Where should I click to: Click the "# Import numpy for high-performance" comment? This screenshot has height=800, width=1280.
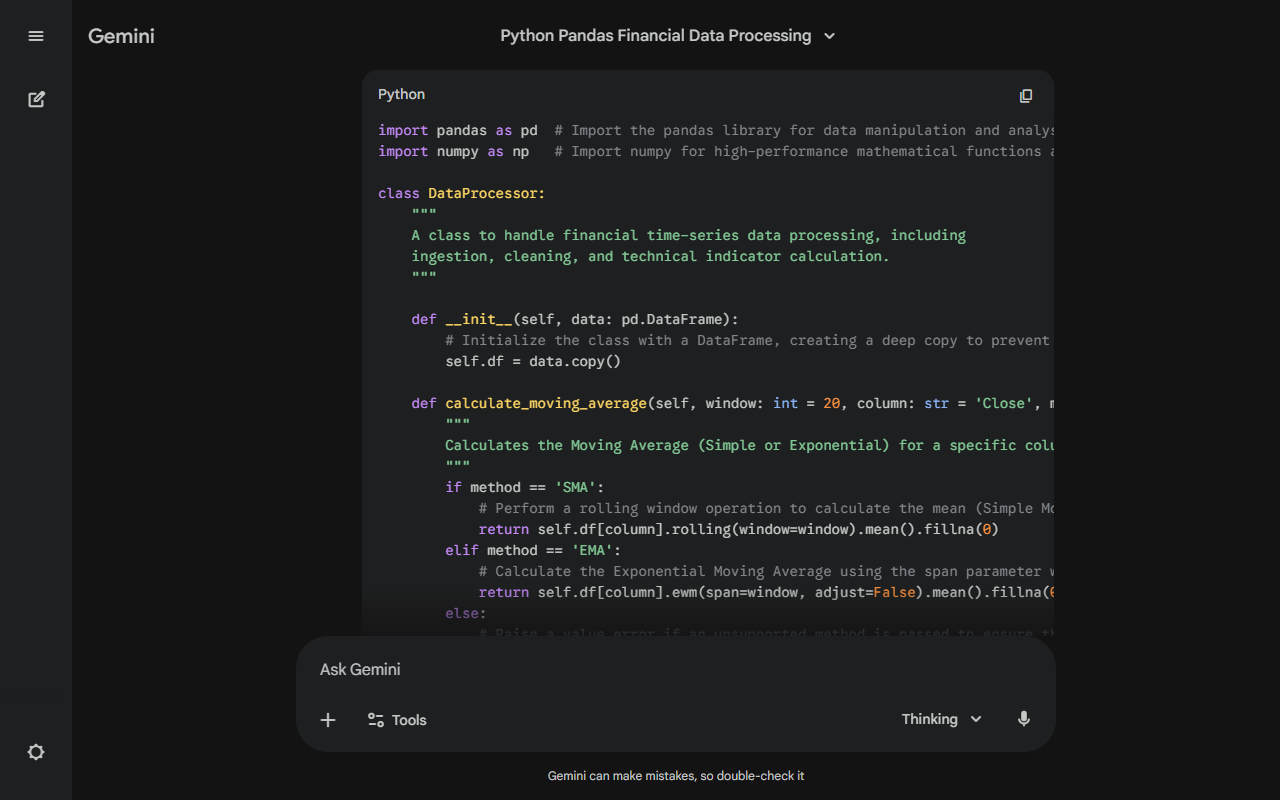(x=804, y=151)
